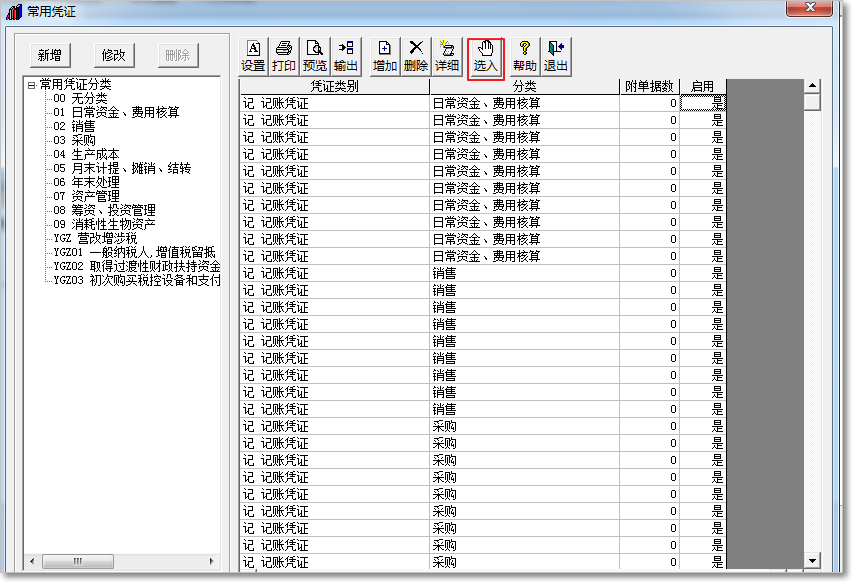
Task: Open 帮助 (Help) from the toolbar
Action: pyautogui.click(x=524, y=56)
